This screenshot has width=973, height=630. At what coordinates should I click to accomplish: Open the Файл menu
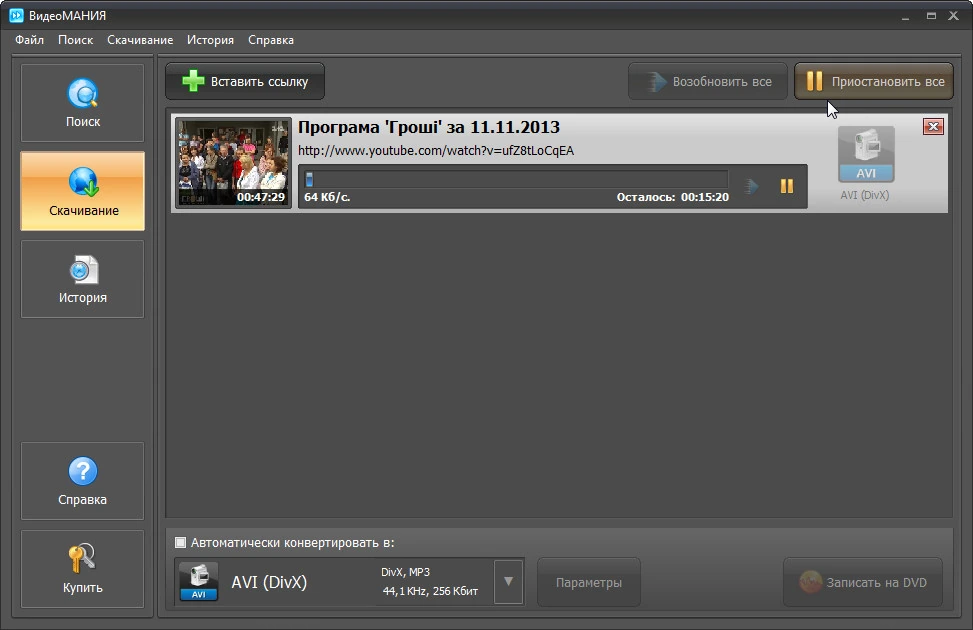(29, 40)
